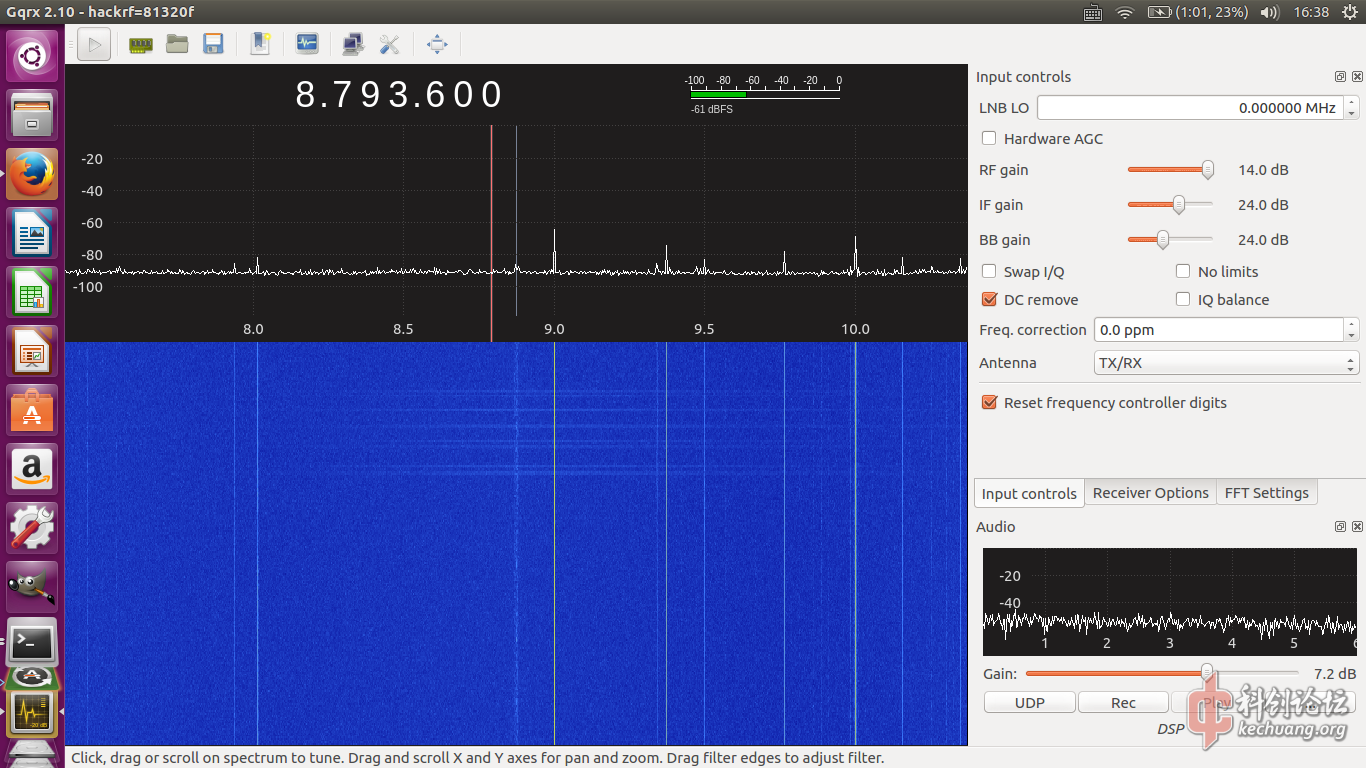Disable the DC remove checkbox

pyautogui.click(x=989, y=299)
